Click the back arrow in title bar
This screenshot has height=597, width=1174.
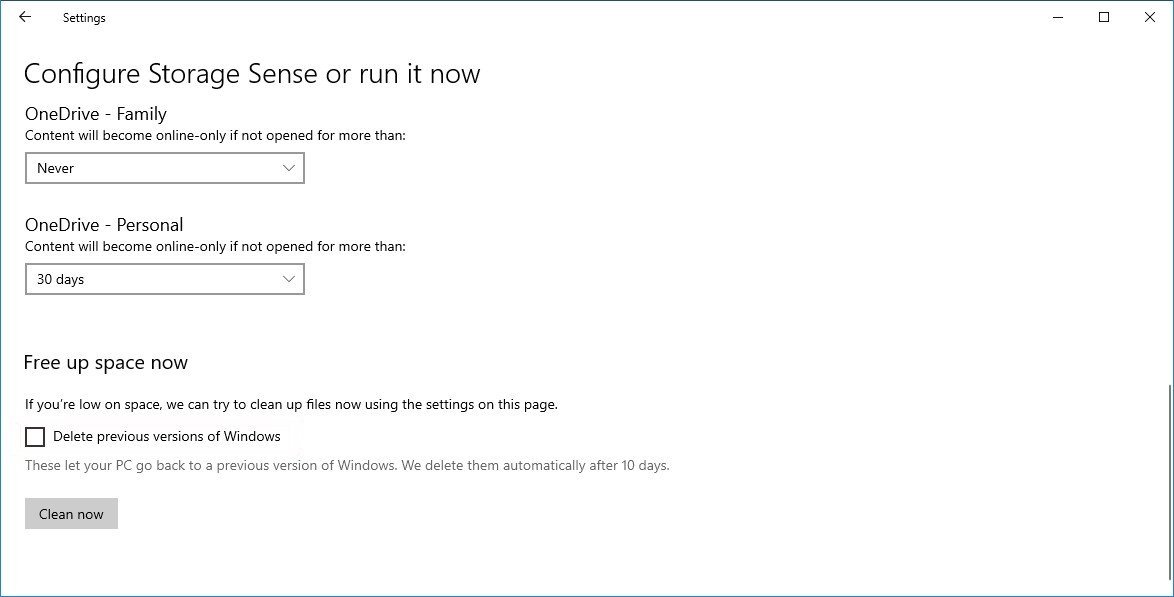pyautogui.click(x=25, y=17)
